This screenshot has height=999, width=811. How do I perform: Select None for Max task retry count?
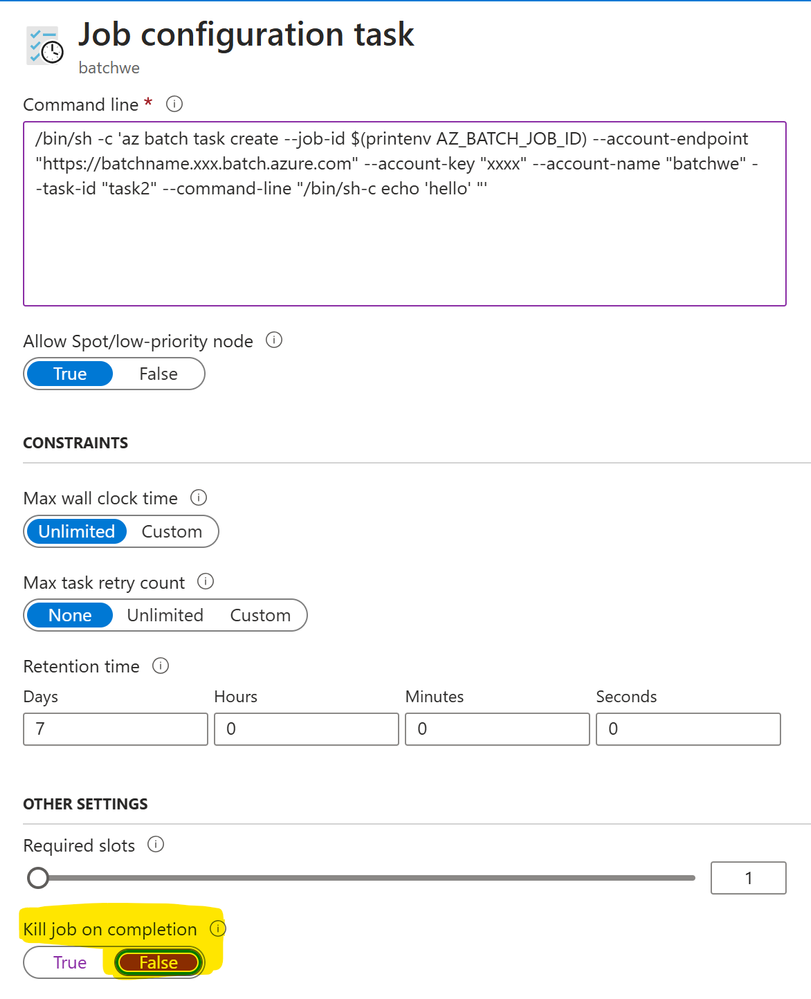(70, 615)
